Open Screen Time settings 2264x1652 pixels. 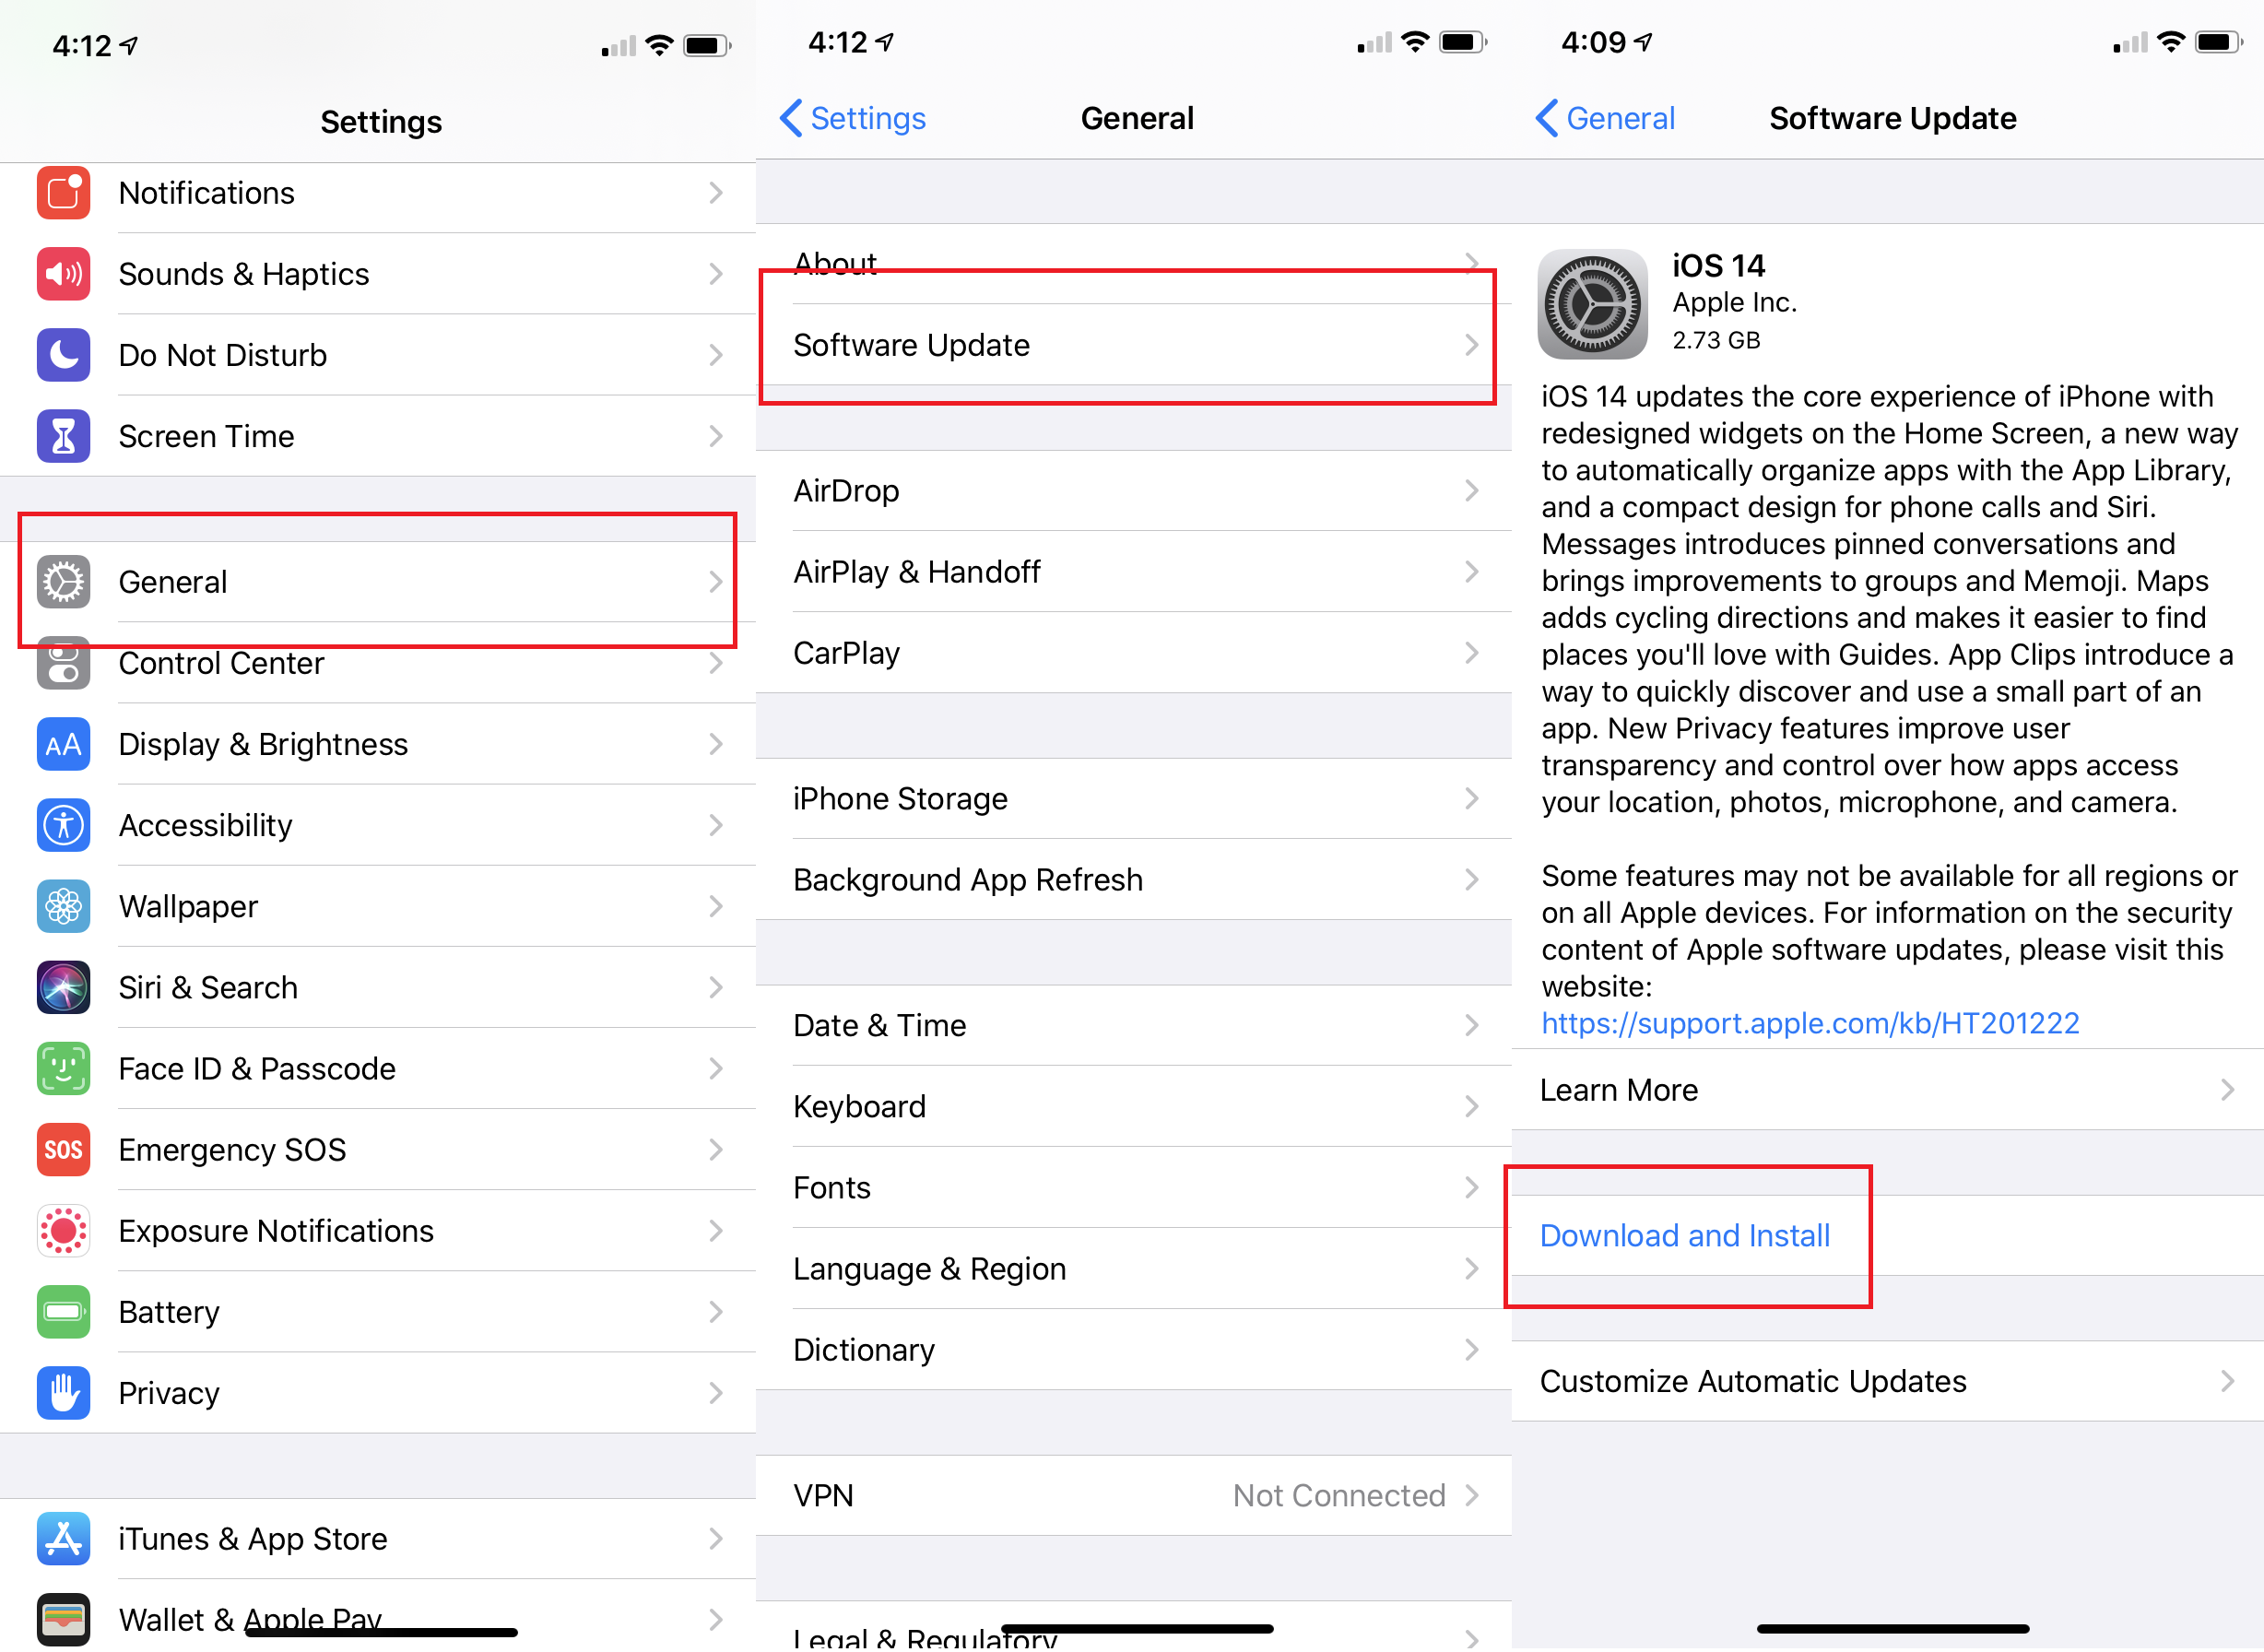pos(374,432)
